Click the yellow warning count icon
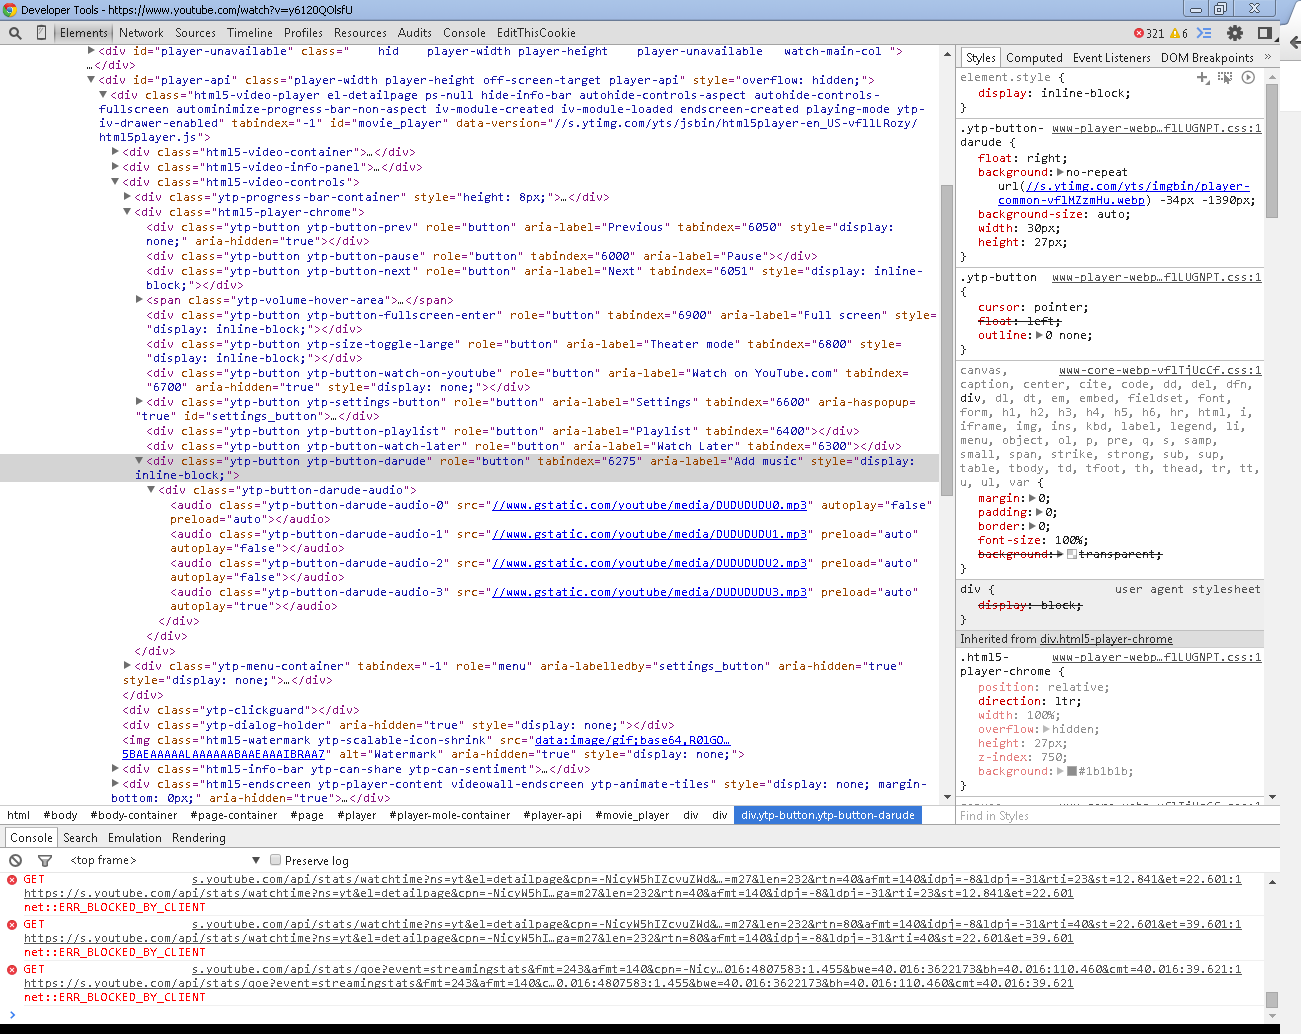Screen dimensions: 1301x1034 (1175, 33)
